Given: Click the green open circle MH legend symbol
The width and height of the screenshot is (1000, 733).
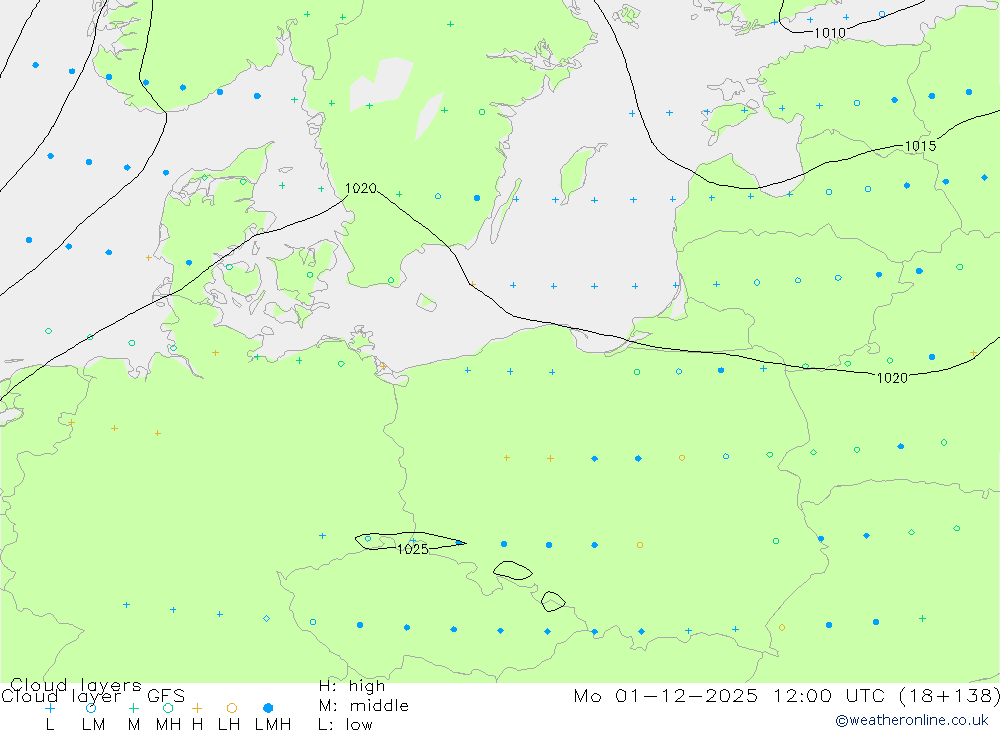Looking at the screenshot, I should coord(168,708).
